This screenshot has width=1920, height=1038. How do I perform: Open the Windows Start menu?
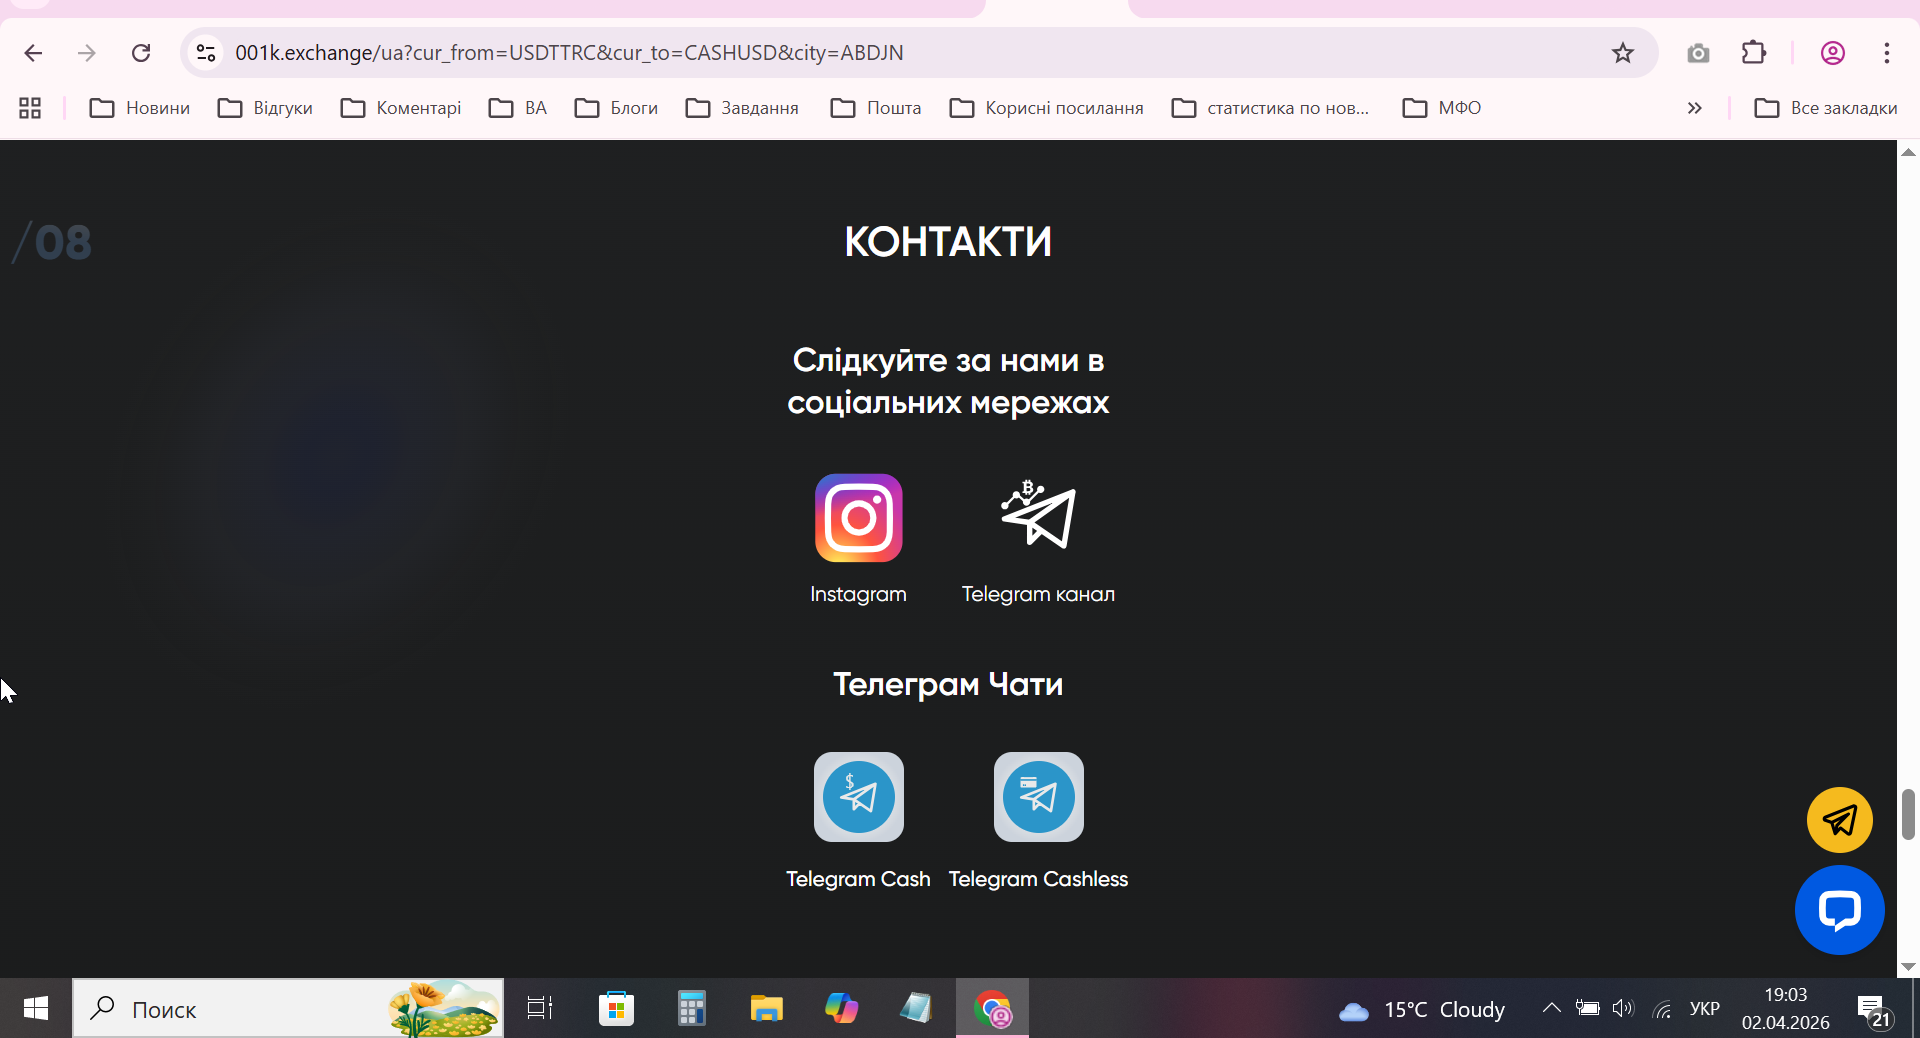36,1008
